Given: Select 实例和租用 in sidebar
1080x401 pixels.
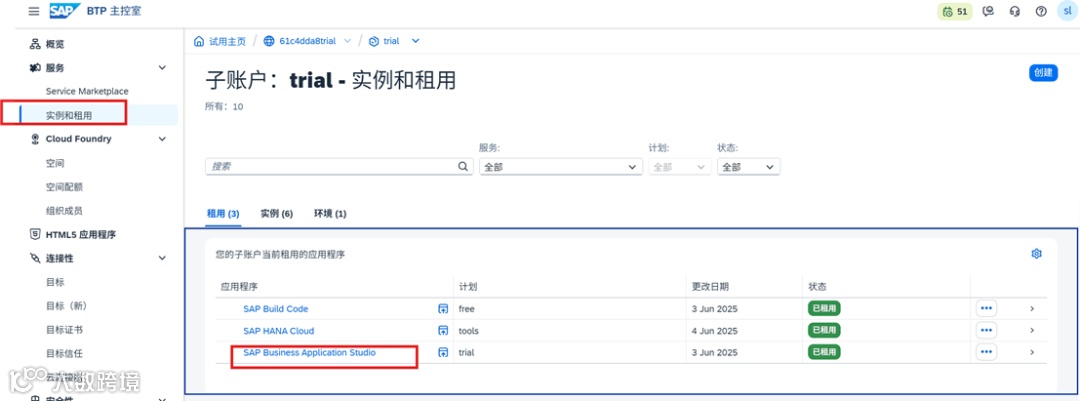Looking at the screenshot, I should [x=69, y=115].
